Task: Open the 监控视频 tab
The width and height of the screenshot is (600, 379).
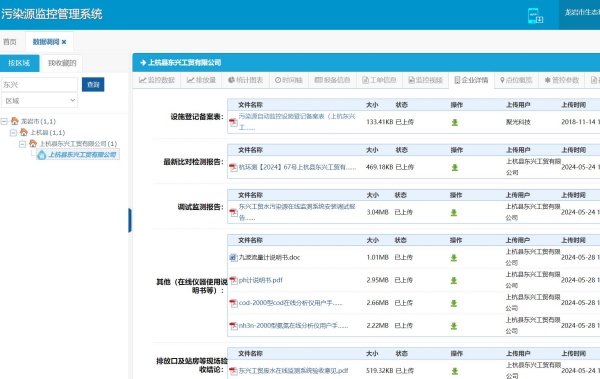Action: pos(426,80)
